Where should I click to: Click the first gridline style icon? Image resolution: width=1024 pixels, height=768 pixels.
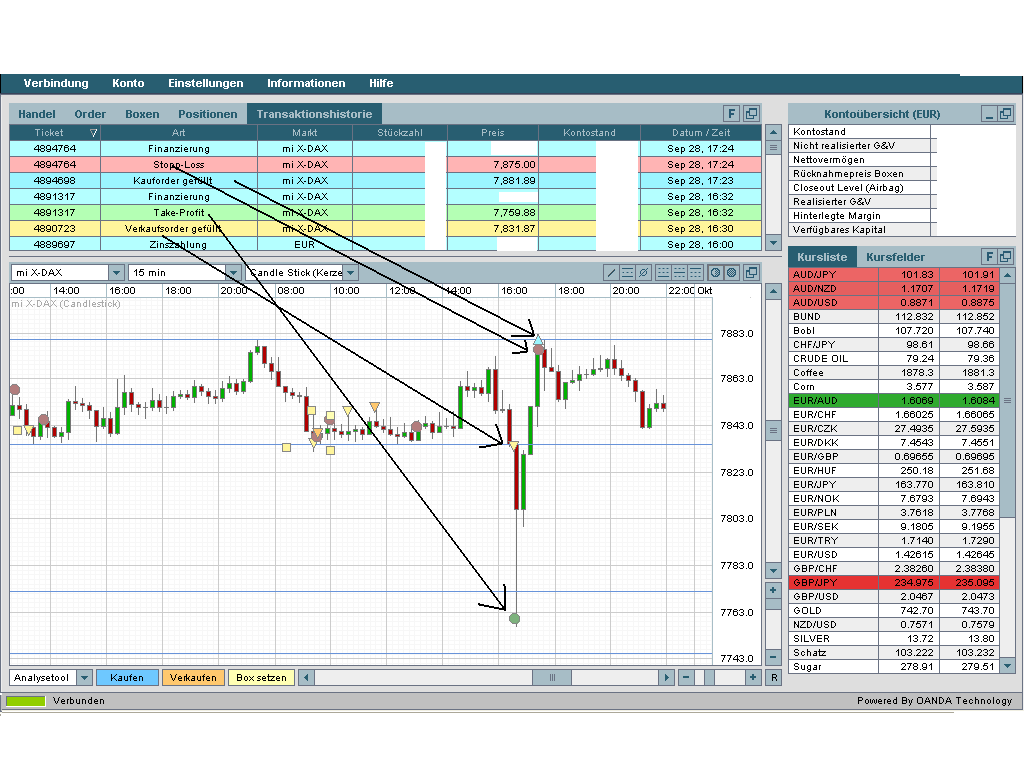click(663, 272)
